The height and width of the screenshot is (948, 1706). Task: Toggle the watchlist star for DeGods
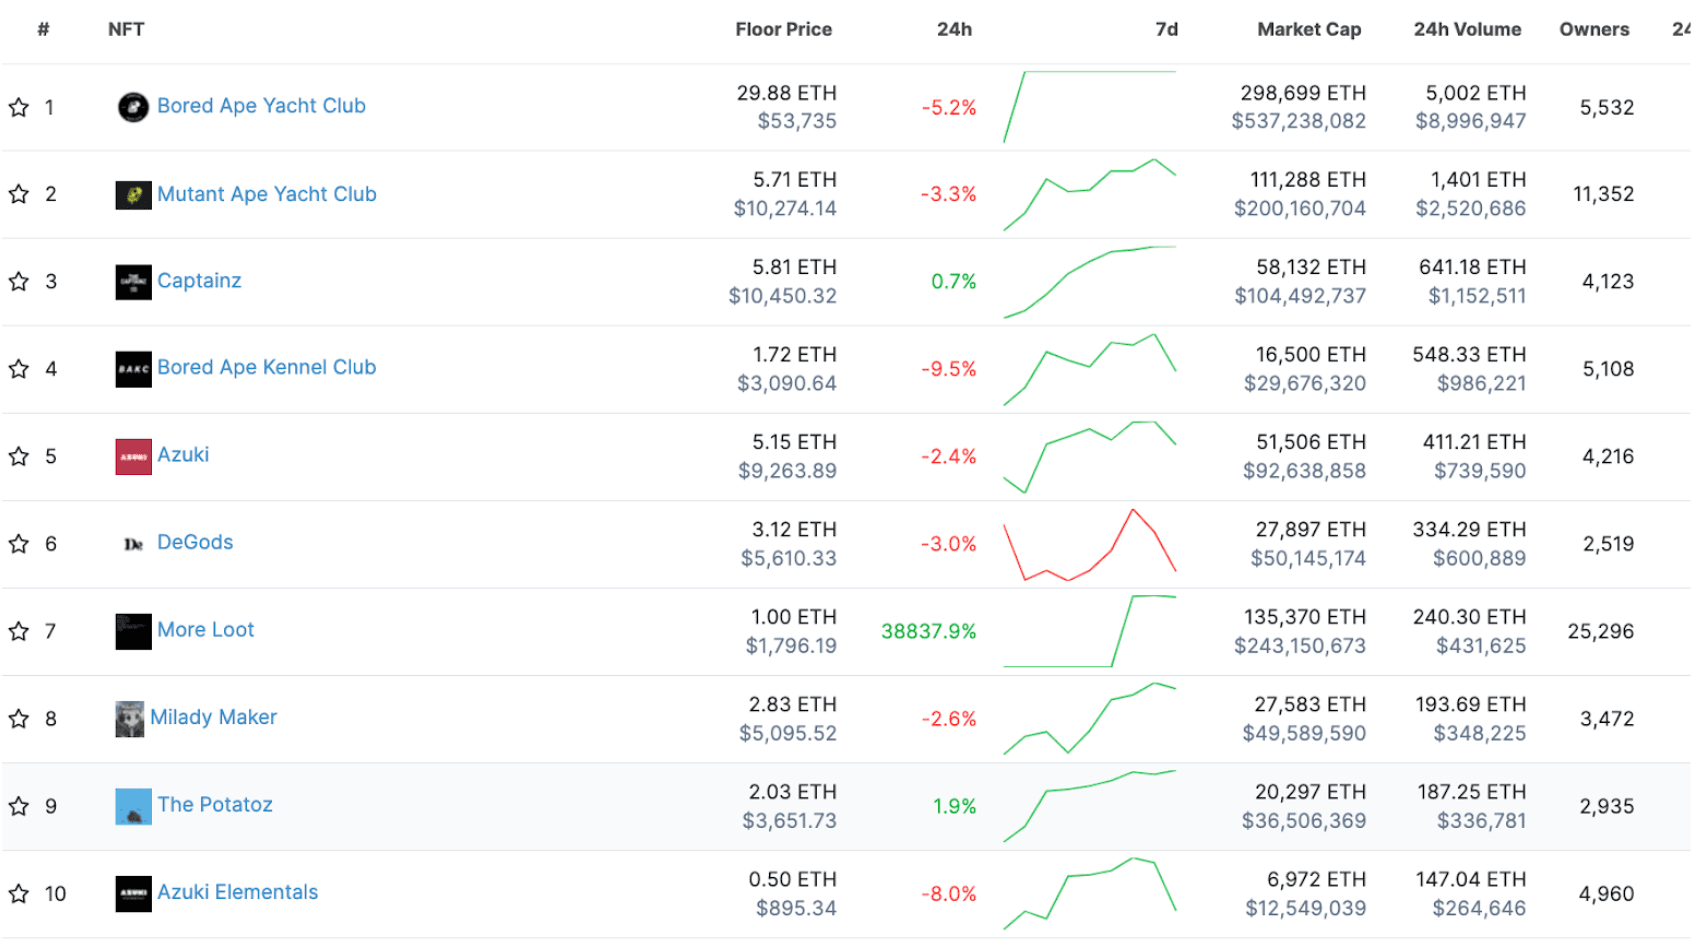pos(19,544)
